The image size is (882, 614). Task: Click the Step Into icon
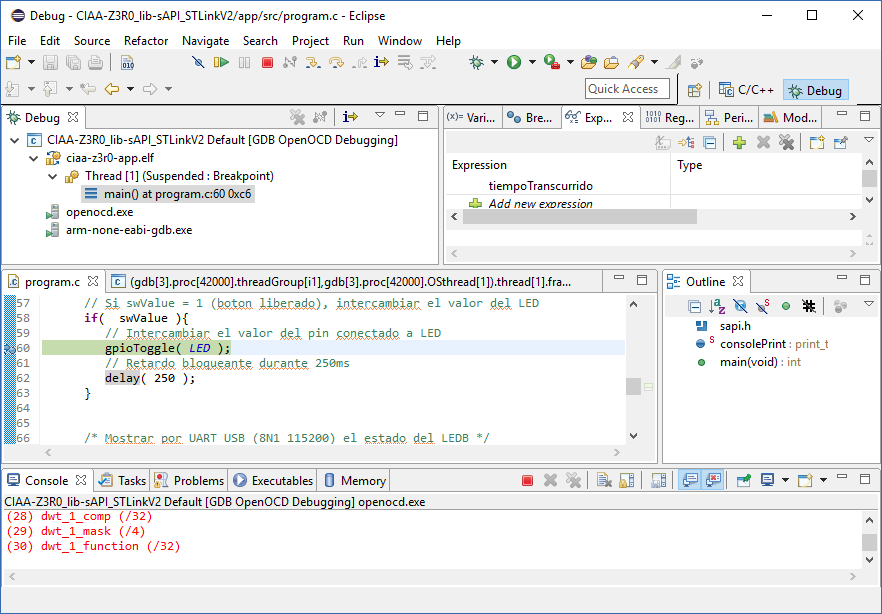[x=313, y=62]
